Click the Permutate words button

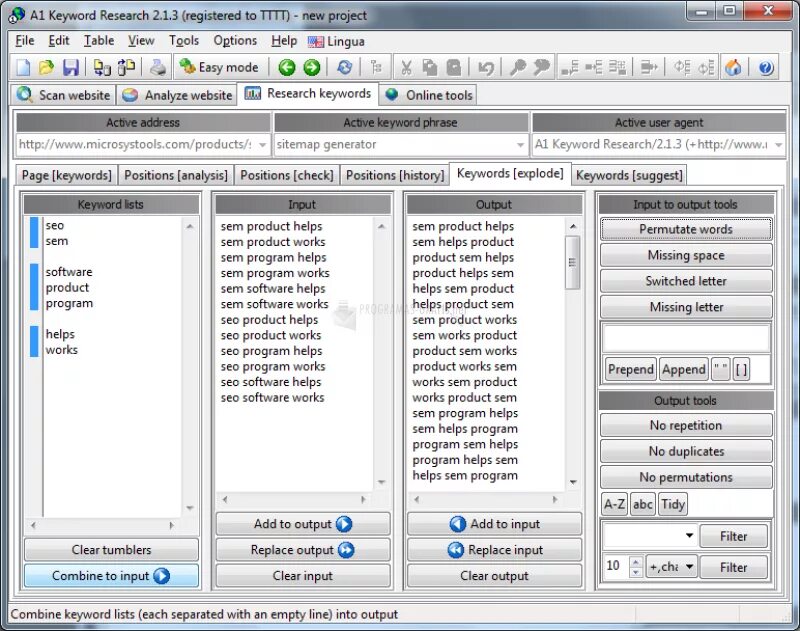(686, 229)
